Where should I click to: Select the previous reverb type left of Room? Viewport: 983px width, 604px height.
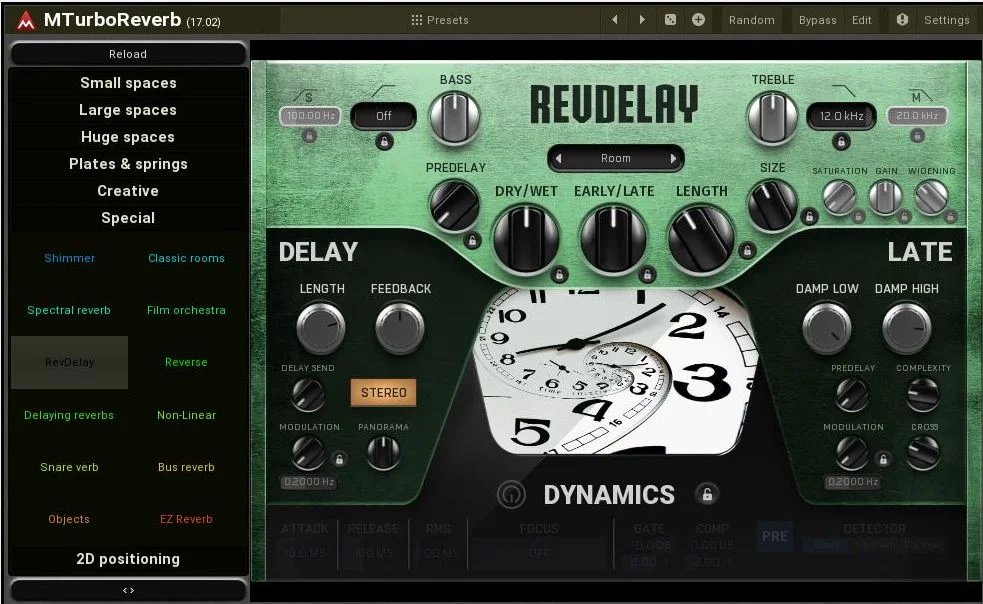(x=558, y=159)
